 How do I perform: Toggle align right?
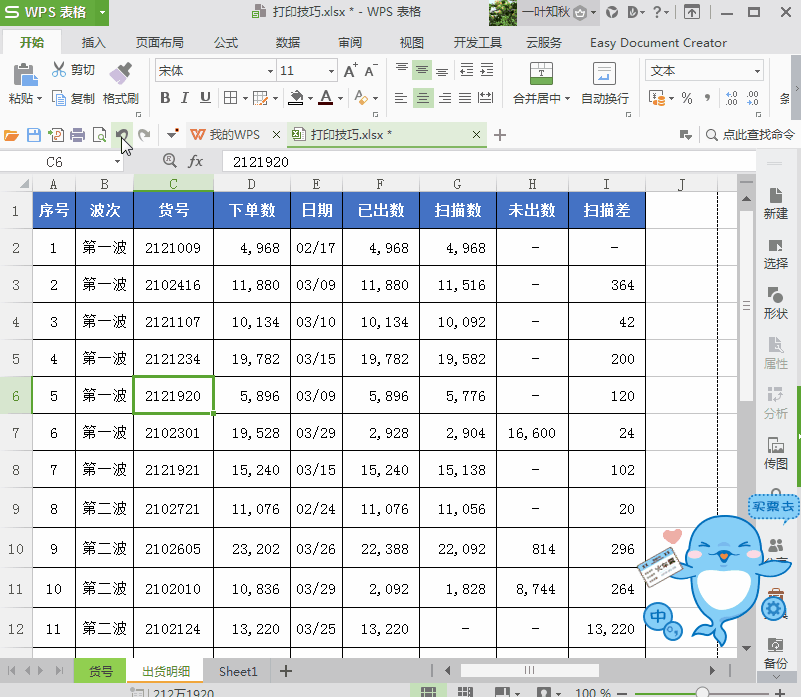coord(445,98)
